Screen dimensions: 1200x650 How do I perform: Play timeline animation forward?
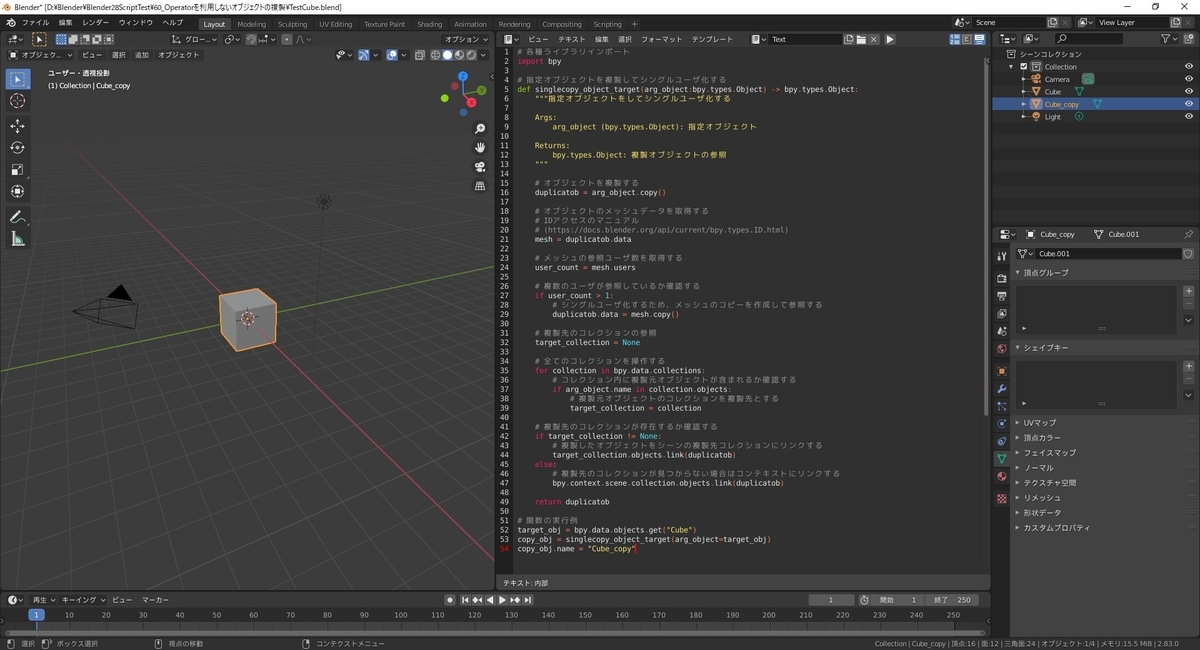click(x=502, y=600)
